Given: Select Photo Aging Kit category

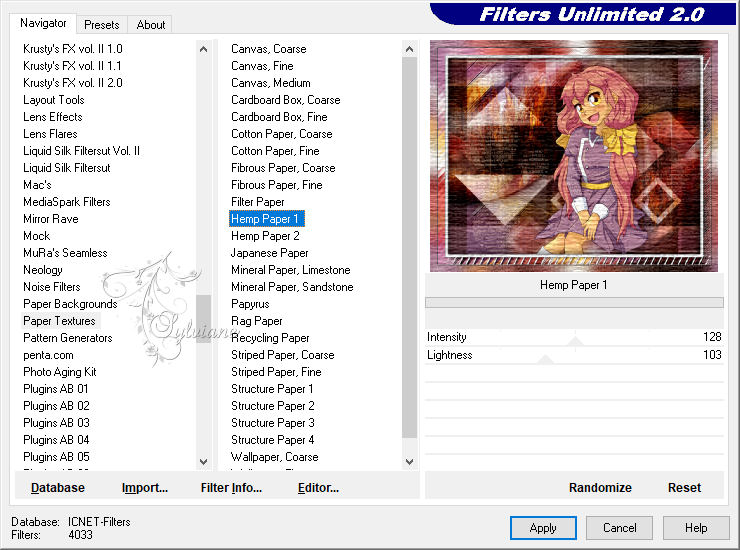Looking at the screenshot, I should pyautogui.click(x=59, y=372).
